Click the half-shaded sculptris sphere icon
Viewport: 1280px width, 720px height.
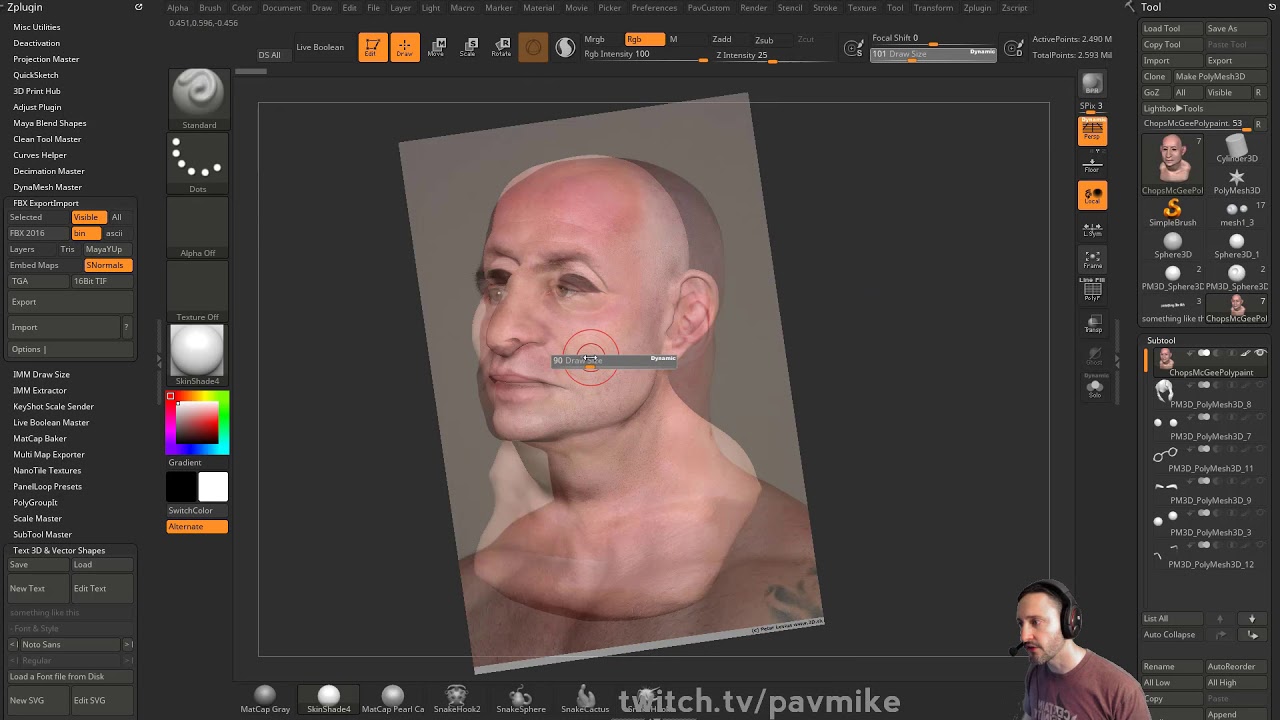(565, 47)
